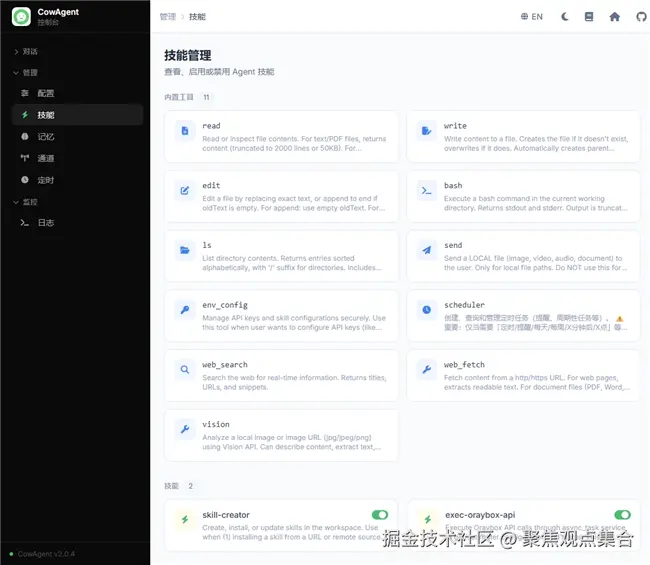
Task: Click the 管理 breadcrumb link
Action: coord(168,17)
